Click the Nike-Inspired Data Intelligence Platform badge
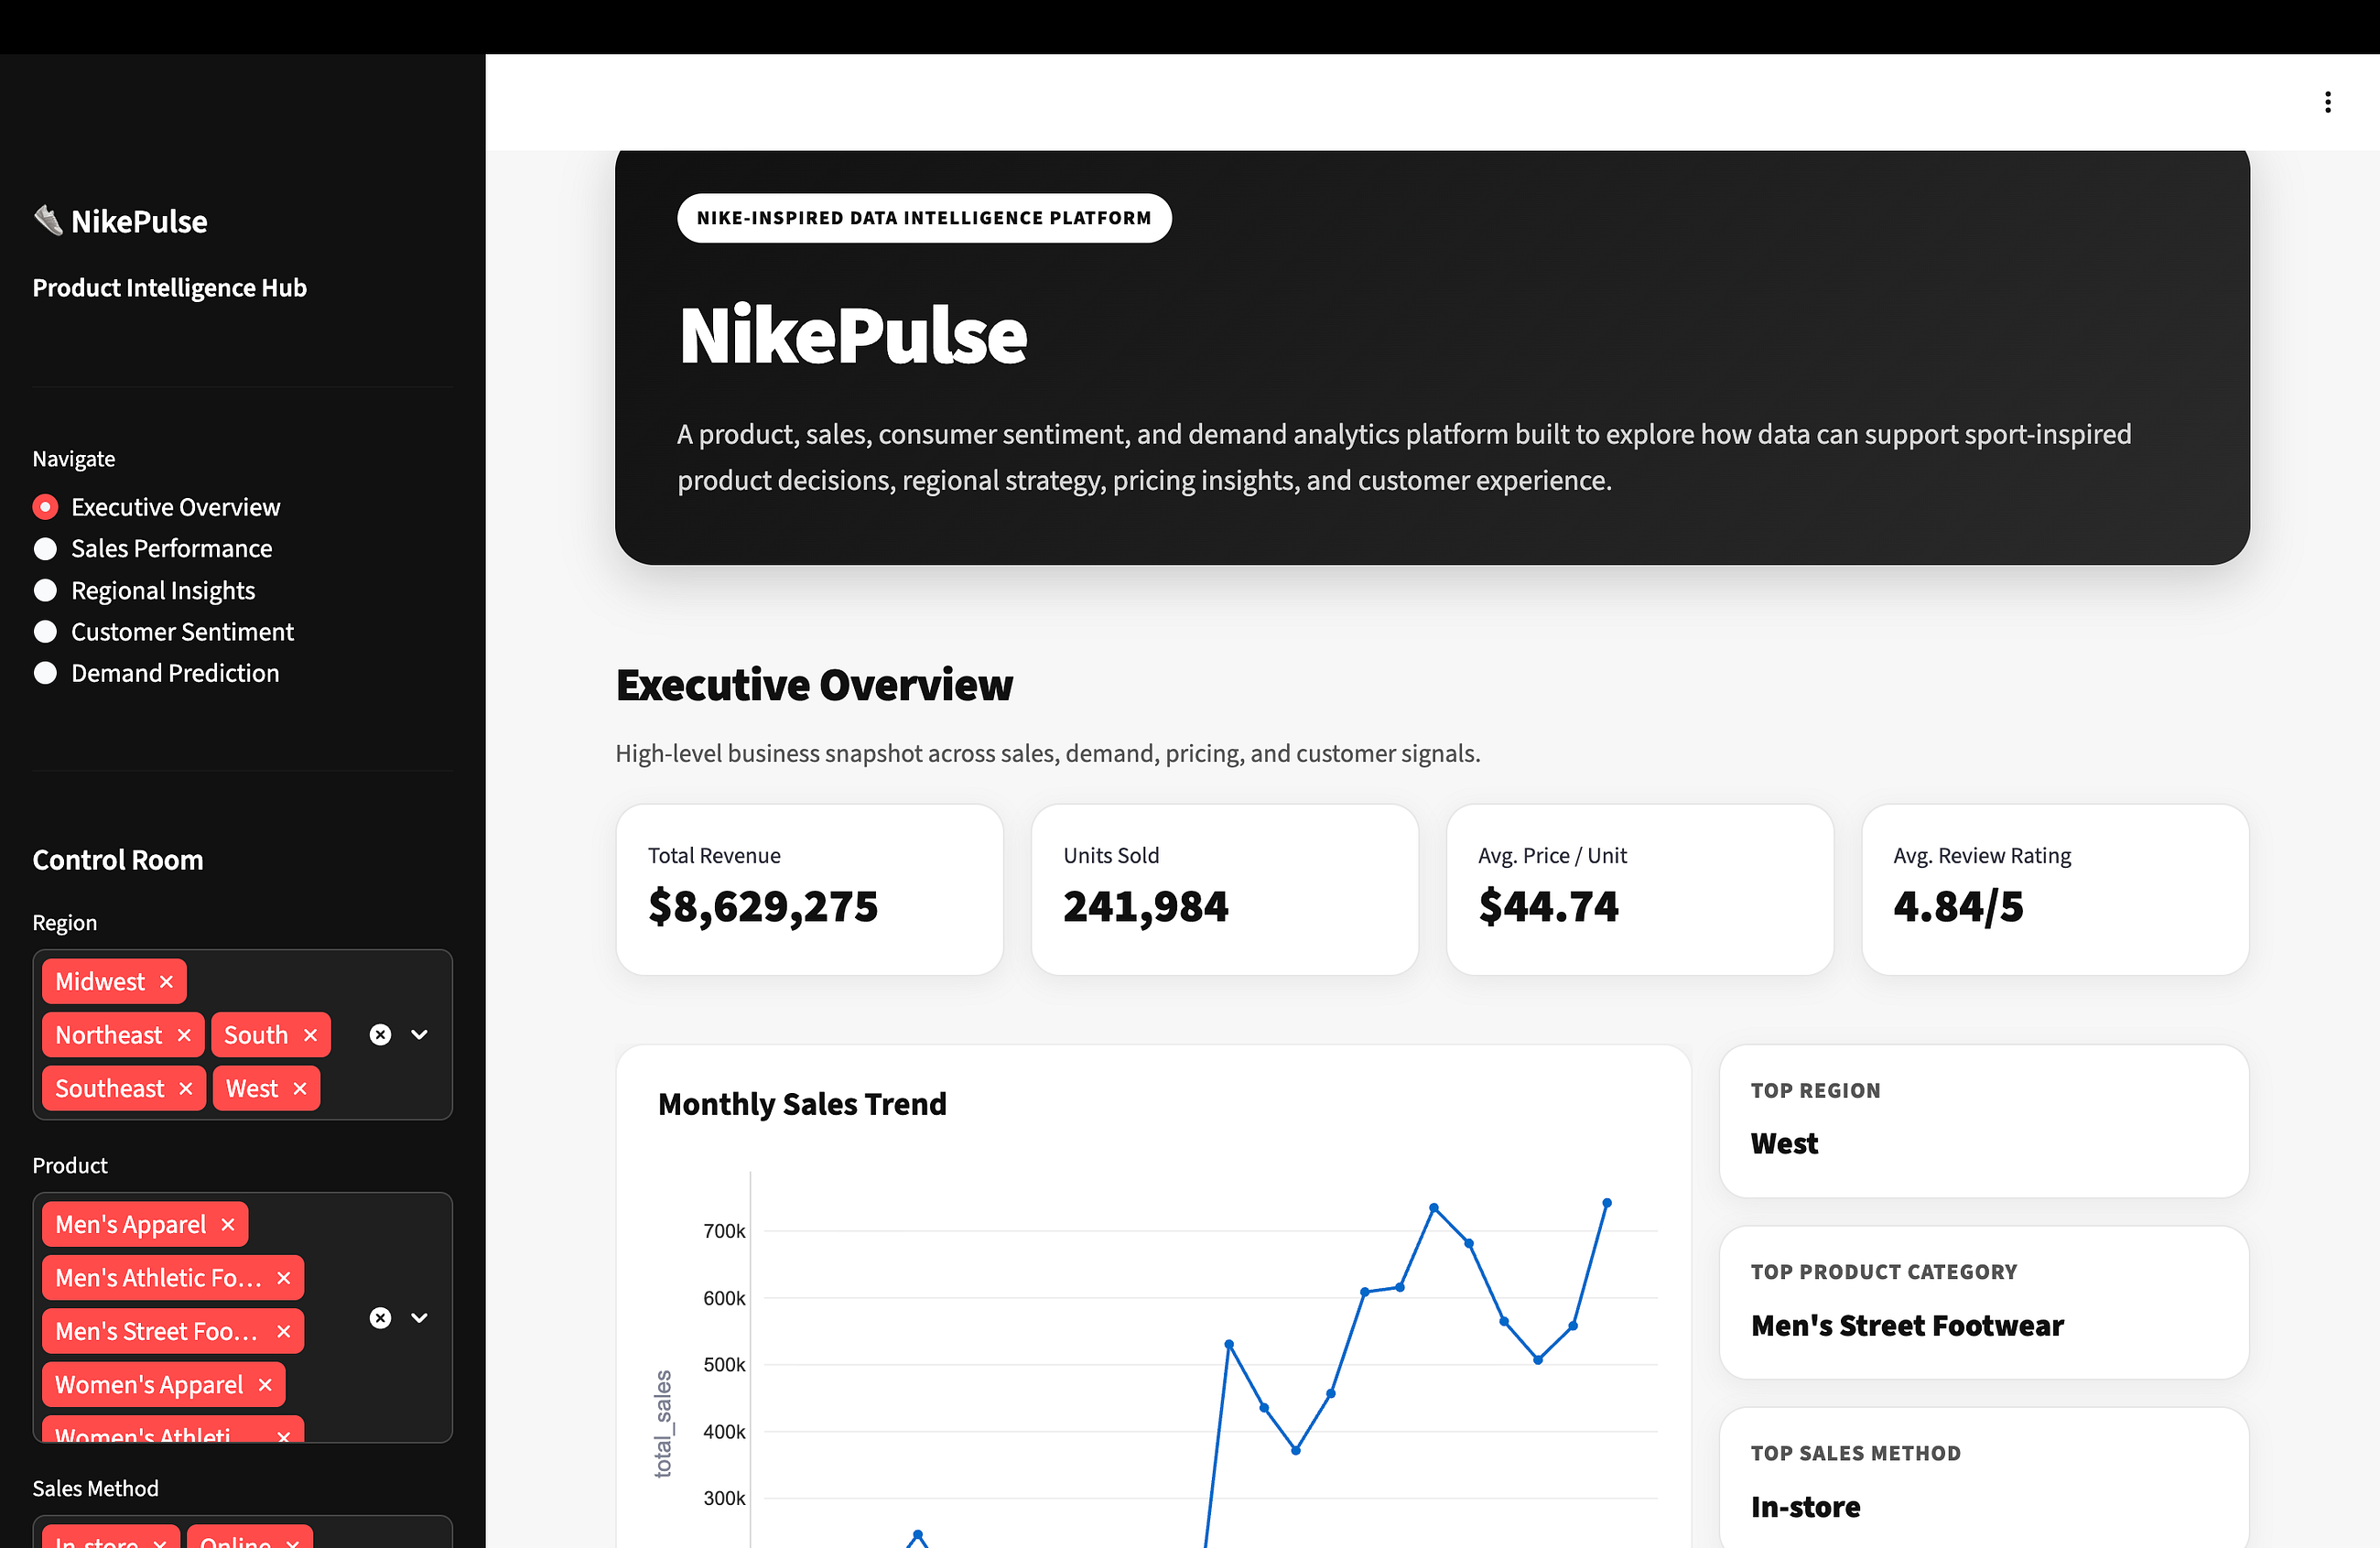2380x1548 pixels. (924, 218)
